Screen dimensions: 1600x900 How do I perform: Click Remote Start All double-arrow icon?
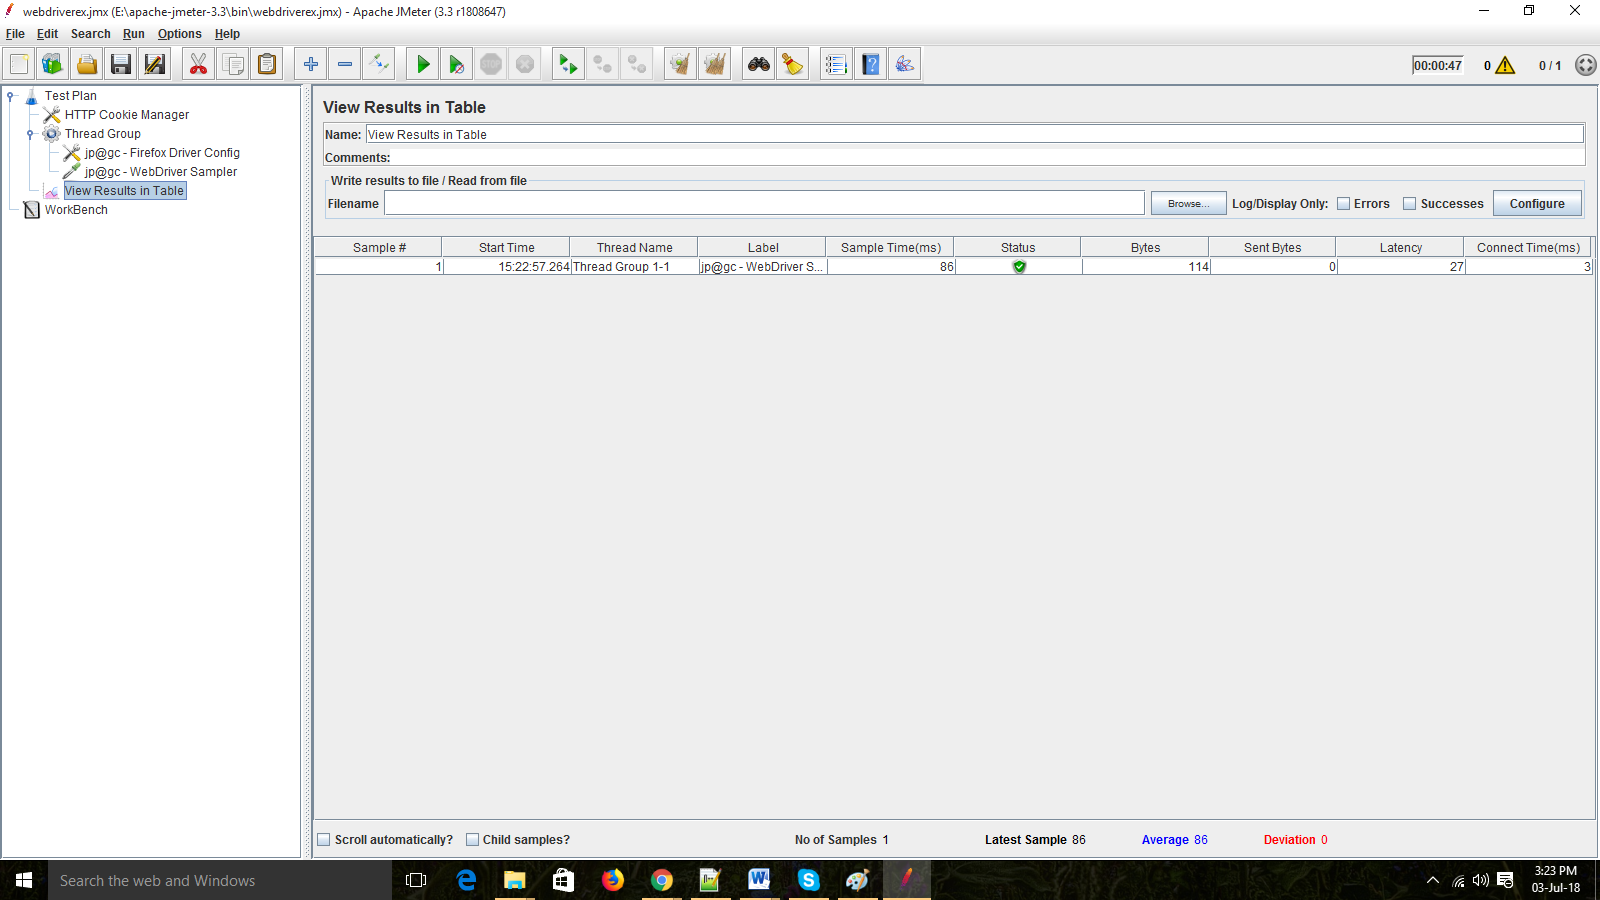(569, 64)
